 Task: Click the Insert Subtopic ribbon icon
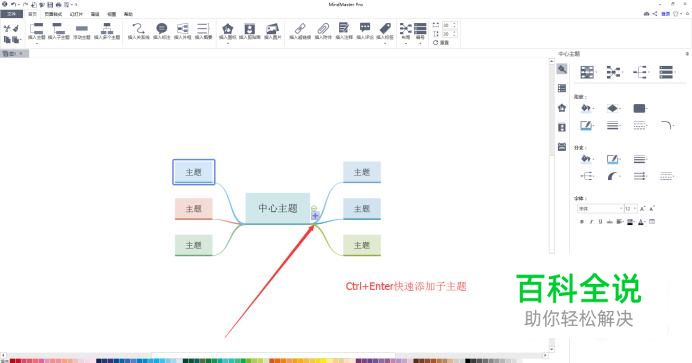[x=58, y=29]
